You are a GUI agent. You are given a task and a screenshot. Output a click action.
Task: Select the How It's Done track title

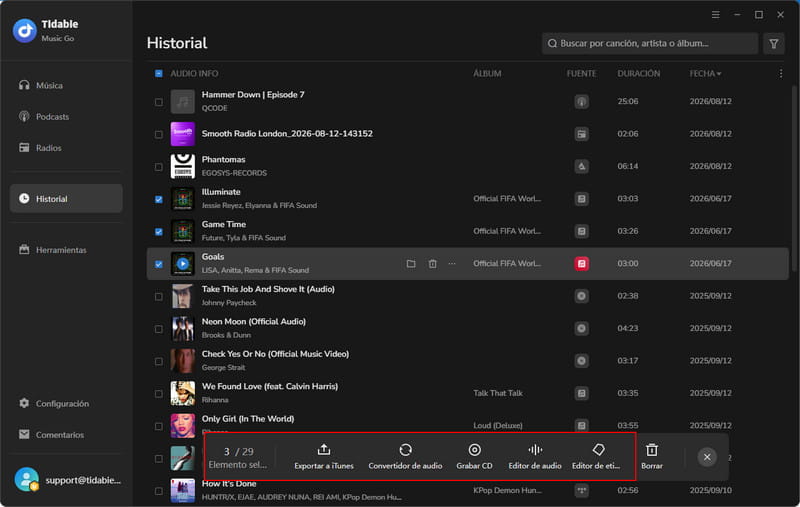[229, 484]
